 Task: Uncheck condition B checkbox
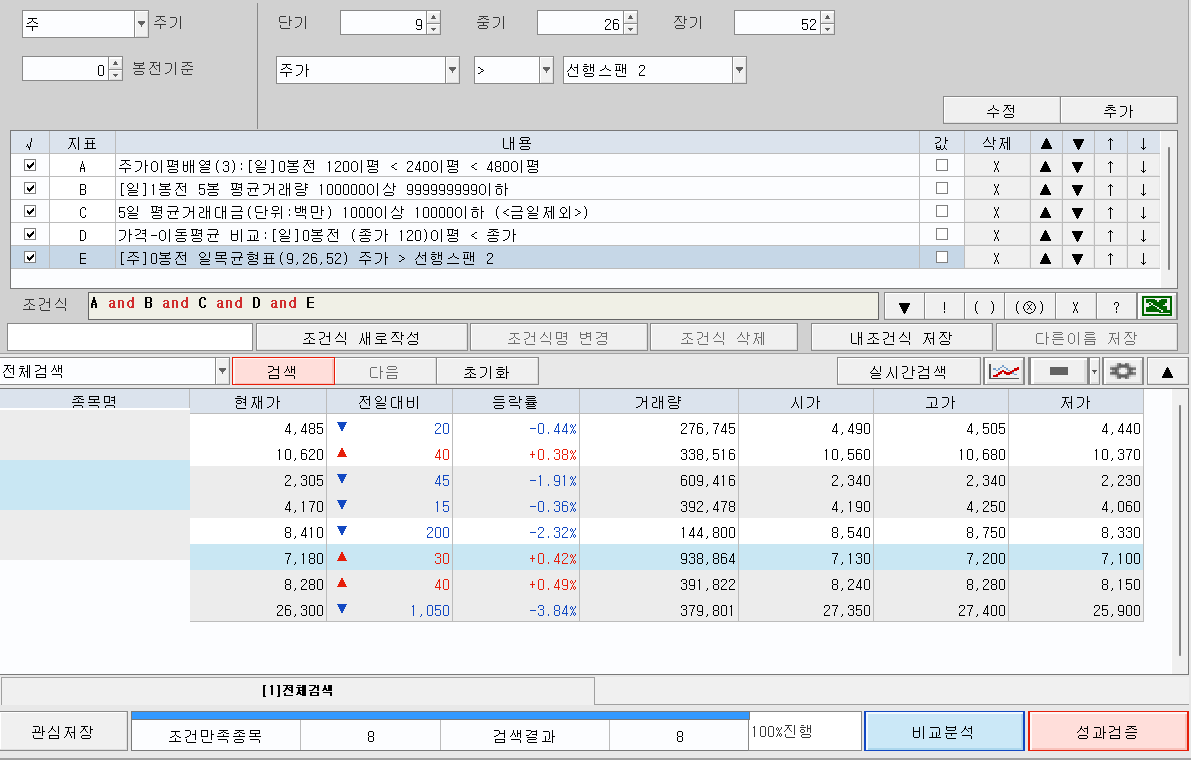[30, 188]
